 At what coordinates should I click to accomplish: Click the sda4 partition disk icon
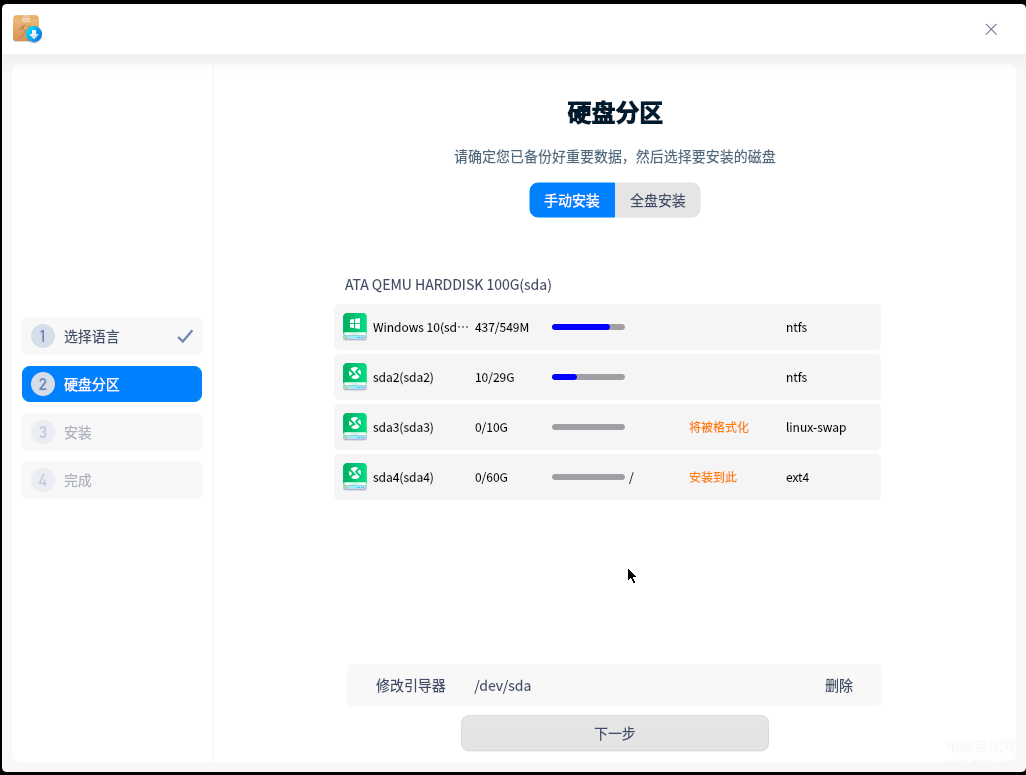click(354, 477)
